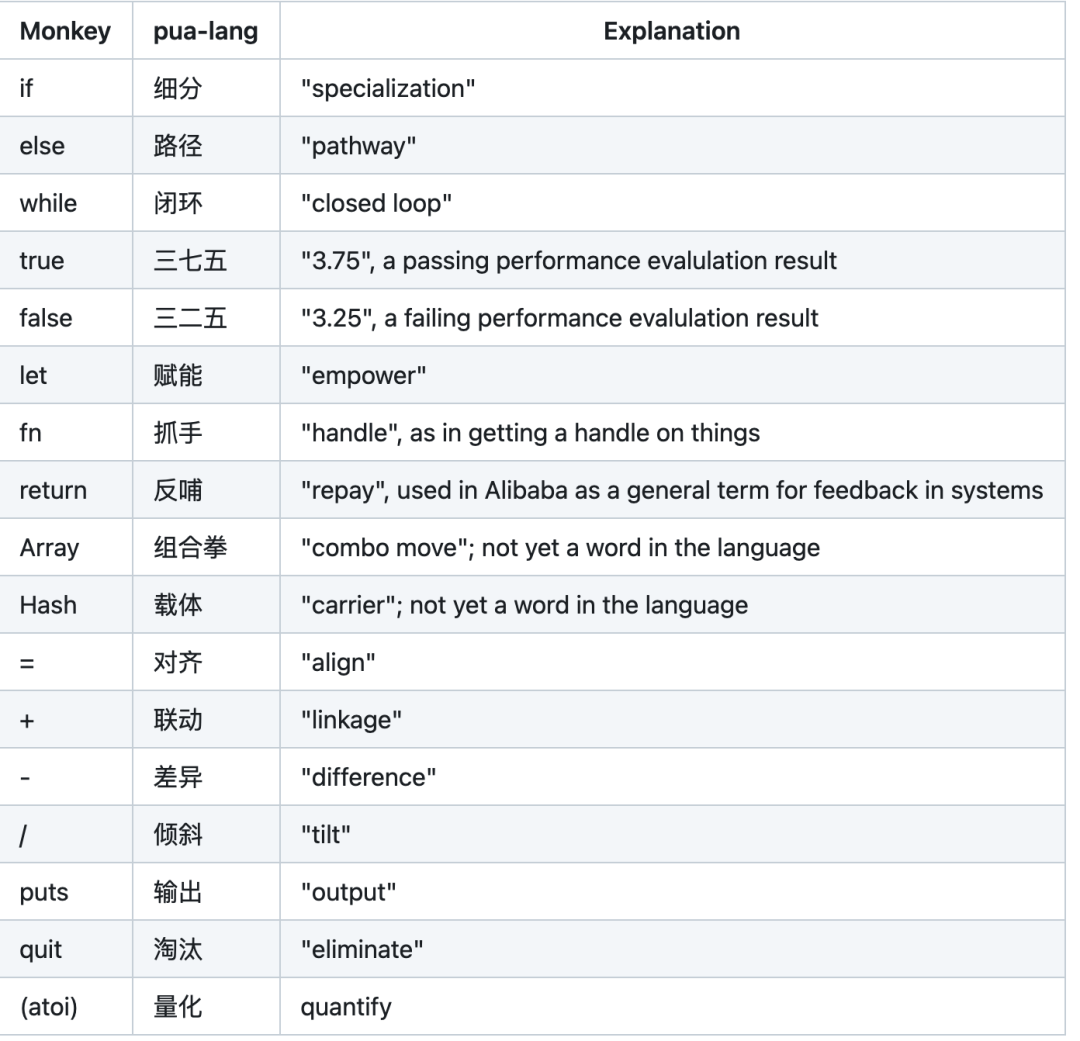Click the "Explanation" column header
Image resolution: width=1080 pixels, height=1041 pixels.
(x=672, y=31)
